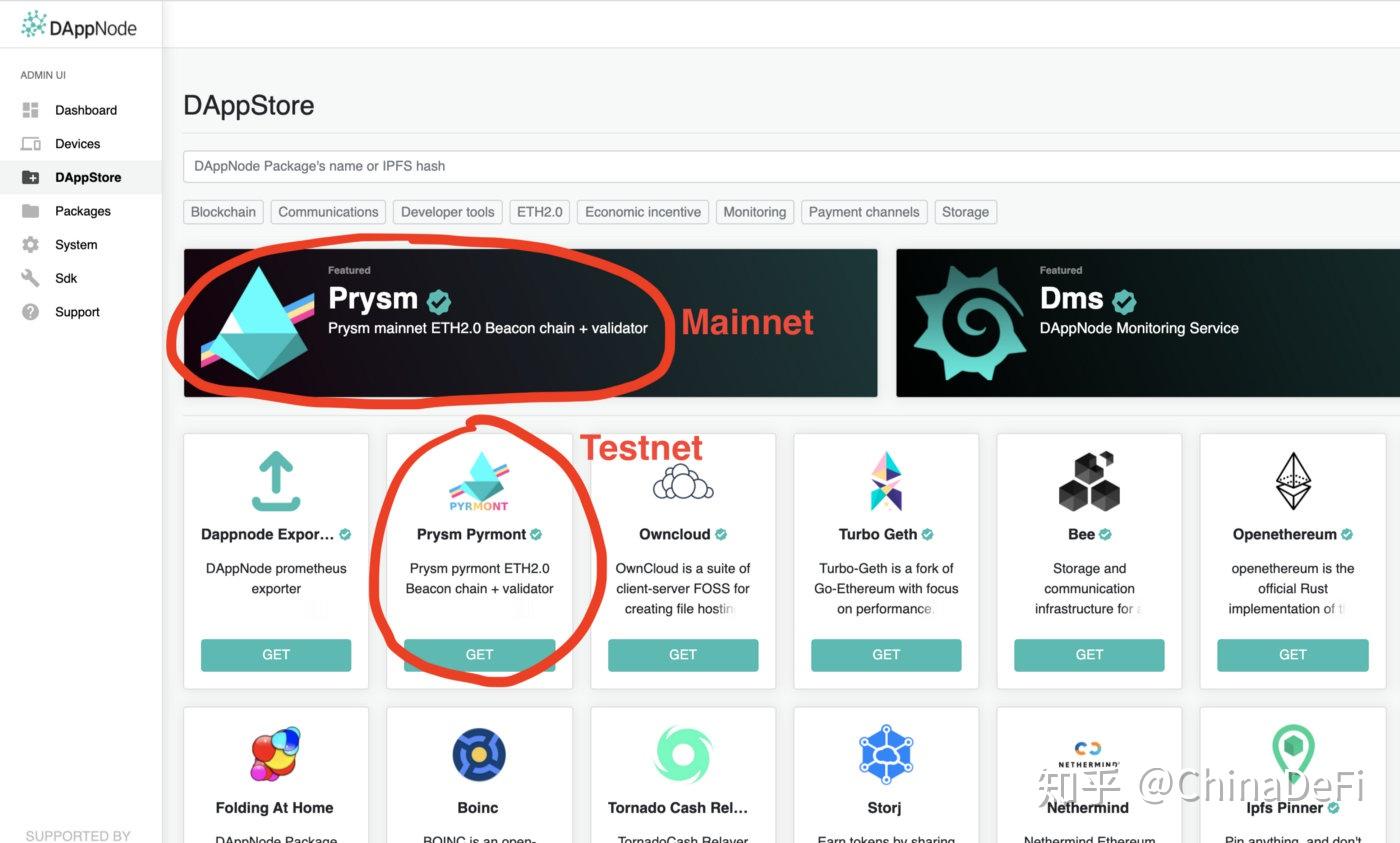The height and width of the screenshot is (843, 1400).
Task: Filter by Developer tools category
Action: click(x=448, y=212)
